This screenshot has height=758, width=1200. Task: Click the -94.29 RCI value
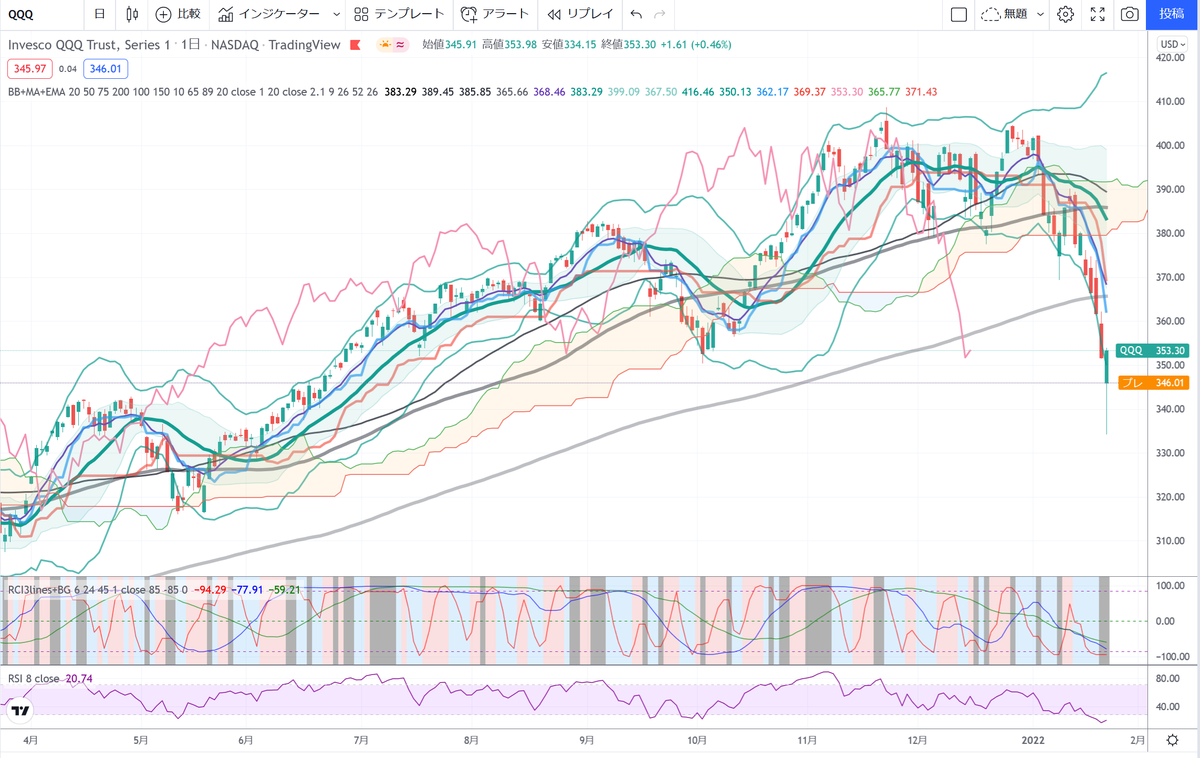pos(209,590)
